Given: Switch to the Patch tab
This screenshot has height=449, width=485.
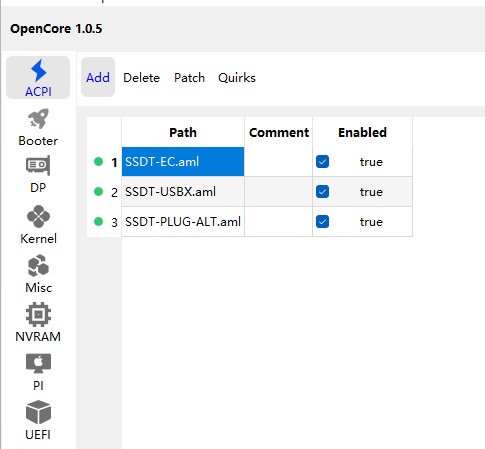Looking at the screenshot, I should pyautogui.click(x=189, y=78).
